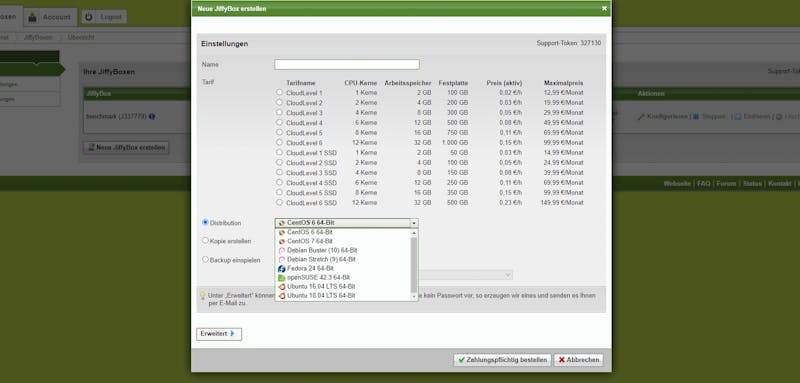This screenshot has height=383, width=800.
Task: Pick the CloudLevel 4 tariff option
Action: point(279,122)
